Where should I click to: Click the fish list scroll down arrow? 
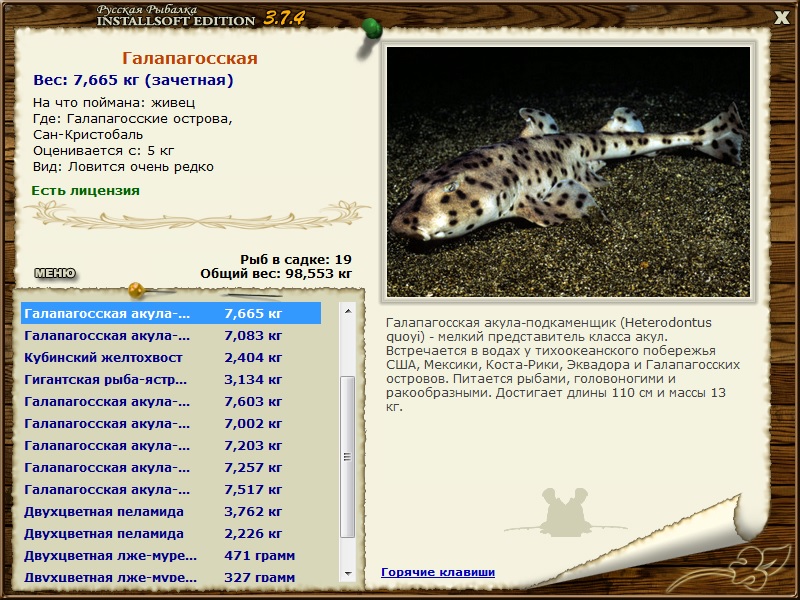coord(348,574)
